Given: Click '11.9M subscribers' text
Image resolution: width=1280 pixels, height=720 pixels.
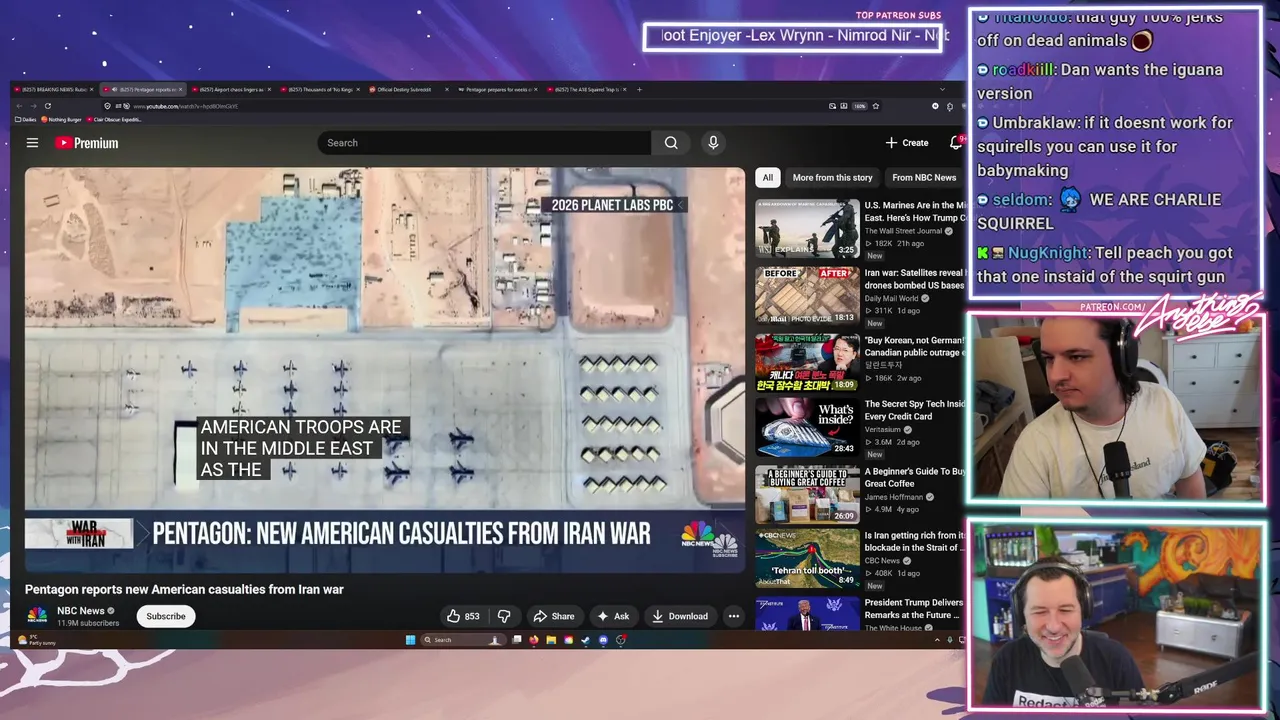Looking at the screenshot, I should [x=88, y=623].
